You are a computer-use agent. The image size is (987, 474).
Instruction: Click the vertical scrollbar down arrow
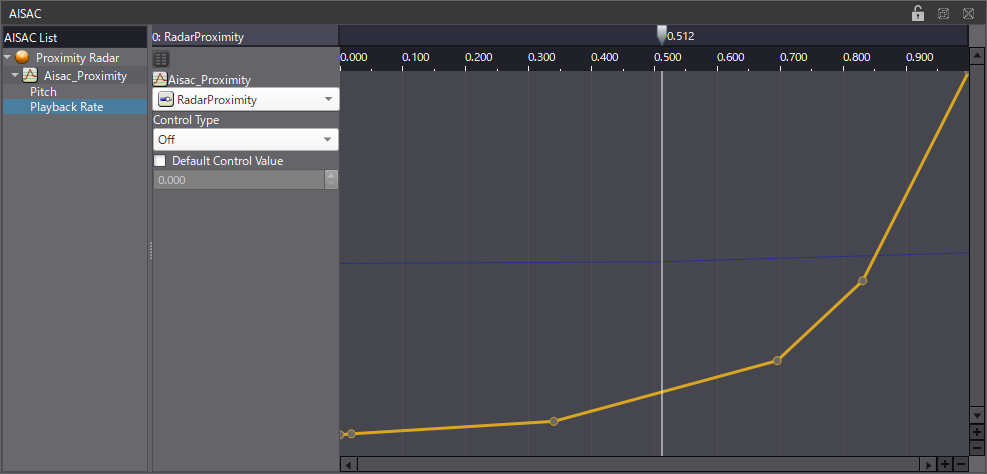[976, 415]
